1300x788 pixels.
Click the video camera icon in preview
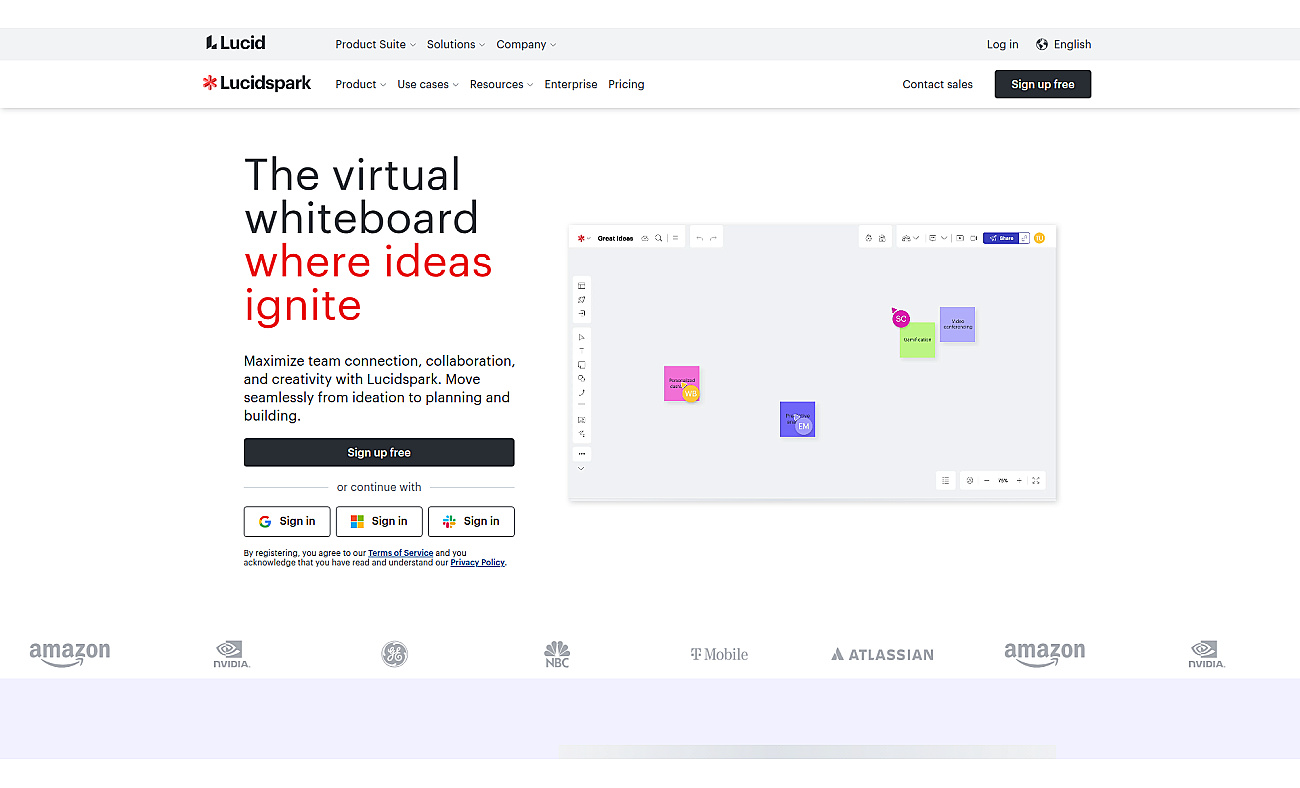tap(973, 238)
